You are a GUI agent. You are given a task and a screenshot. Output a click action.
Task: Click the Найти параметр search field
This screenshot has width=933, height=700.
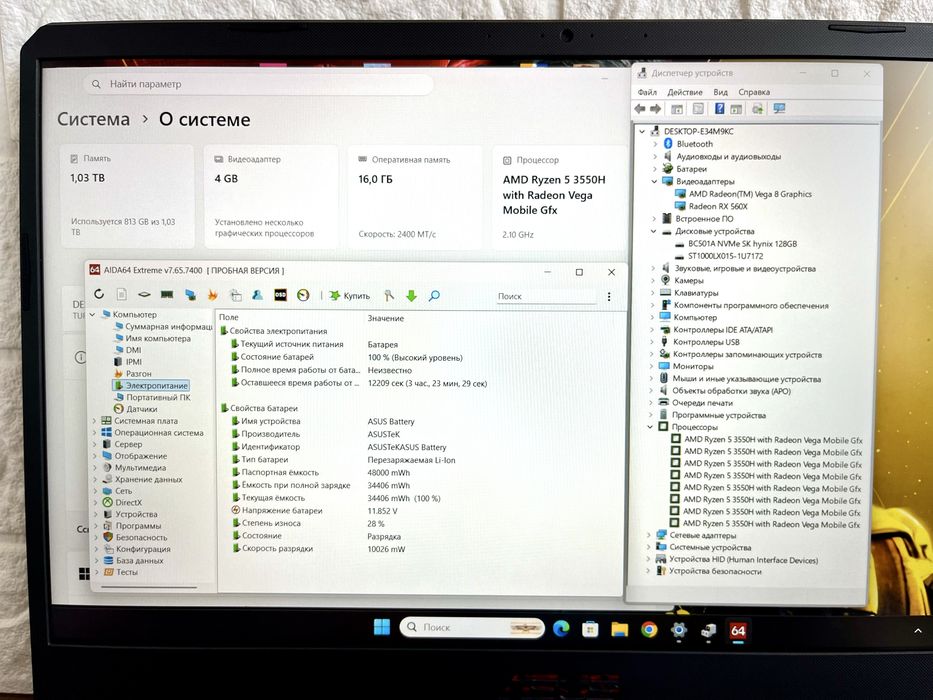[258, 85]
